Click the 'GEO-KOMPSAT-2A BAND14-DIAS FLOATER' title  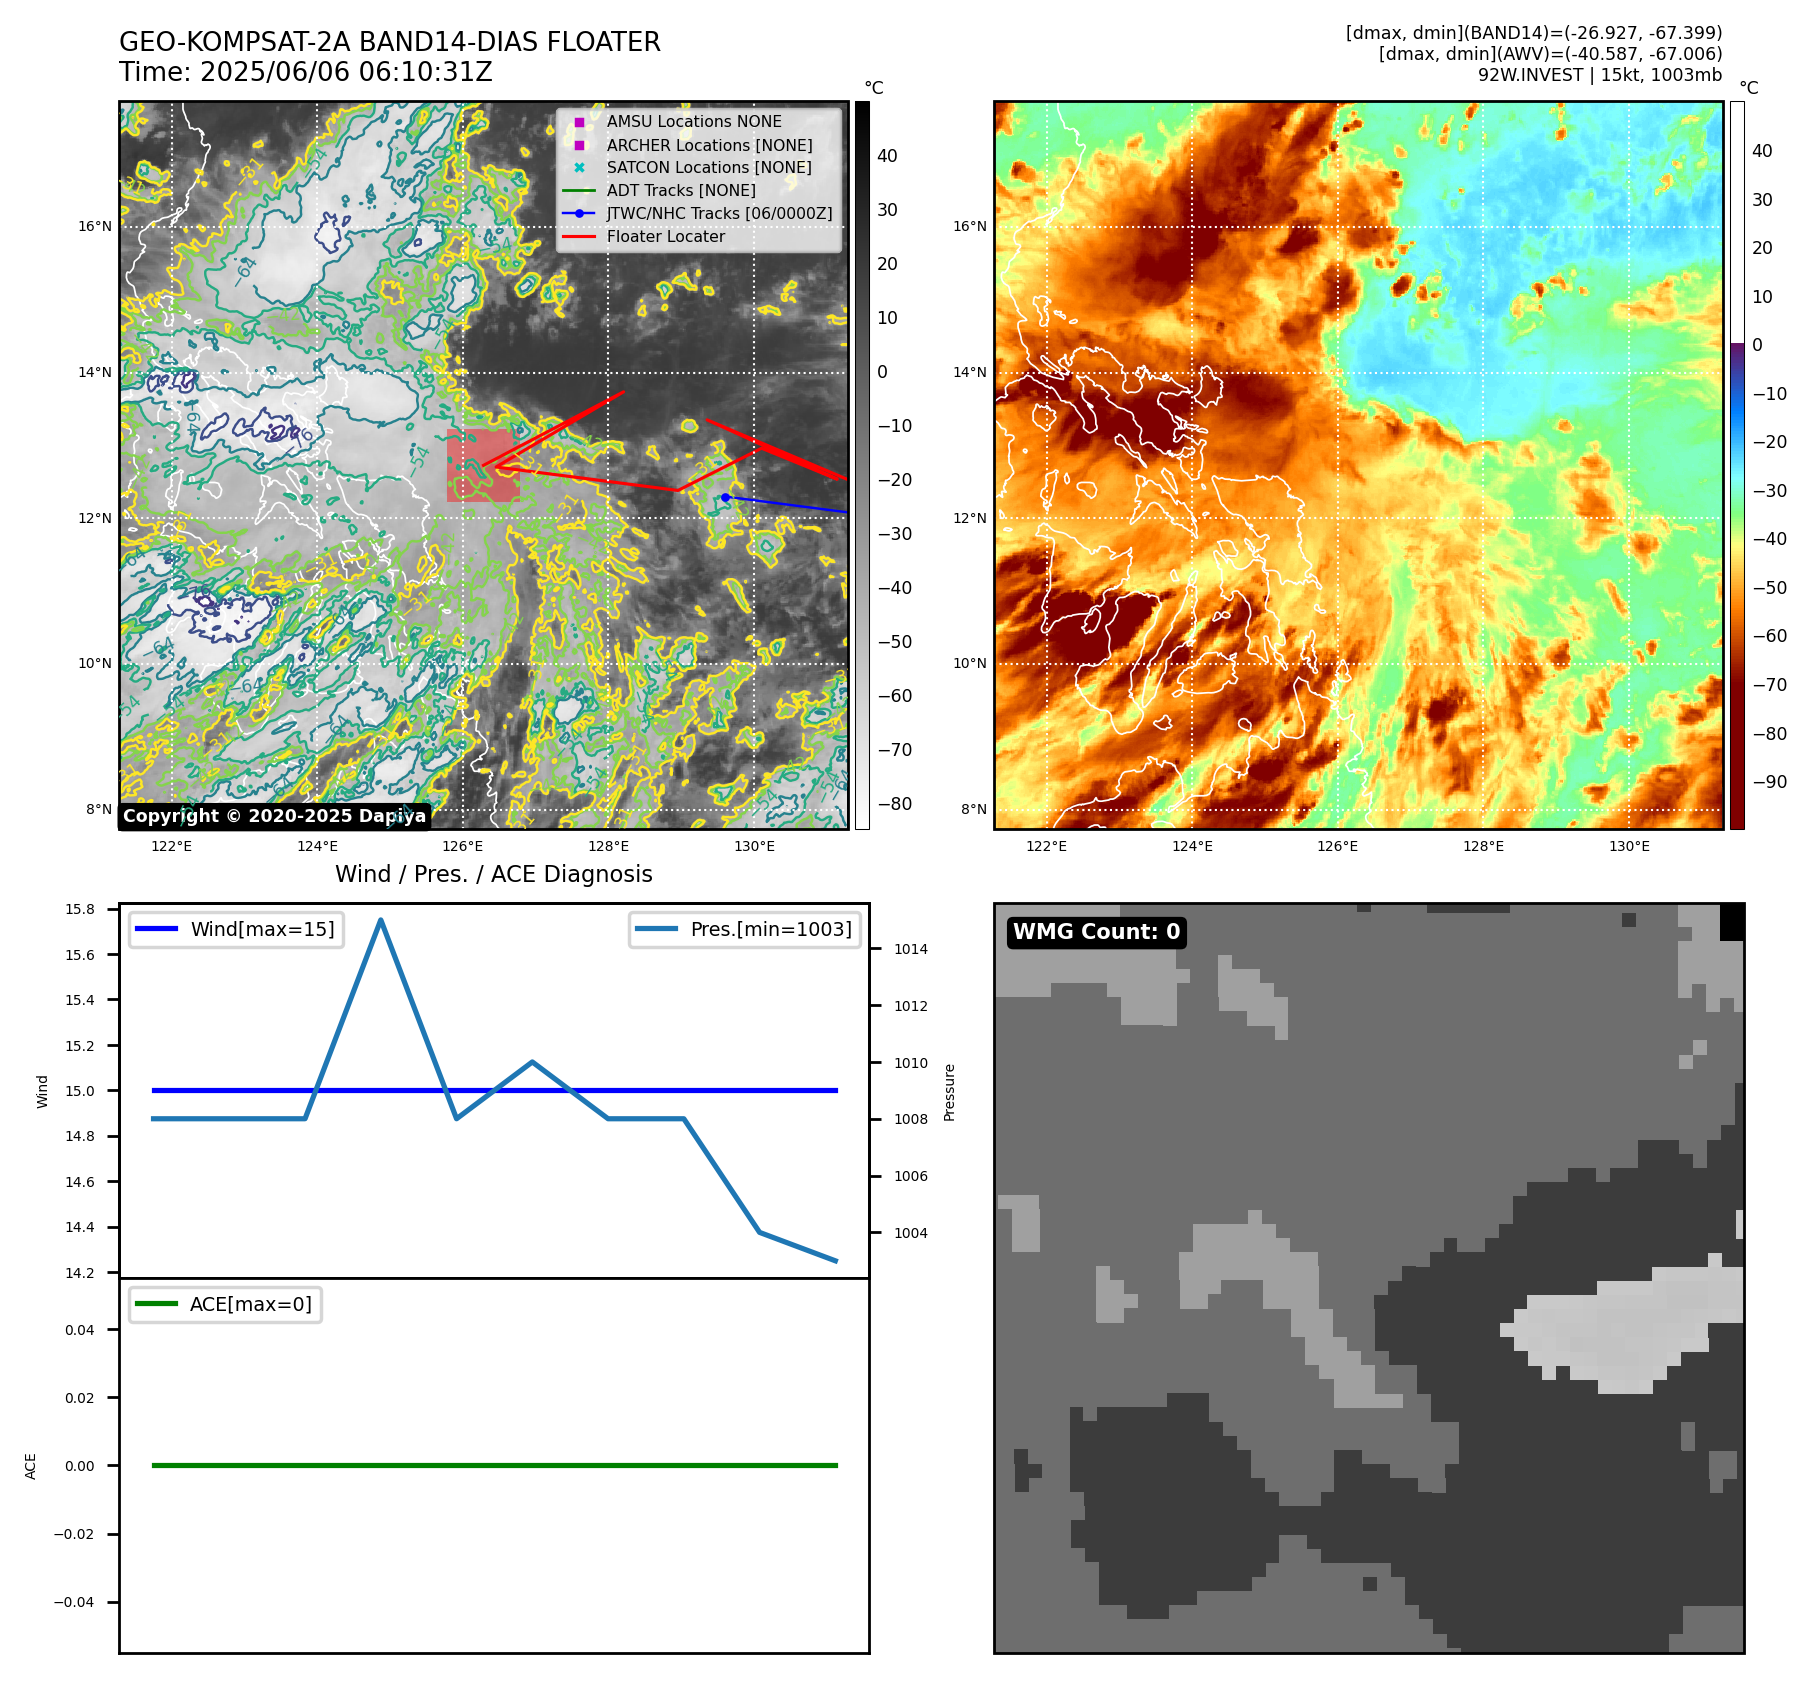390,42
